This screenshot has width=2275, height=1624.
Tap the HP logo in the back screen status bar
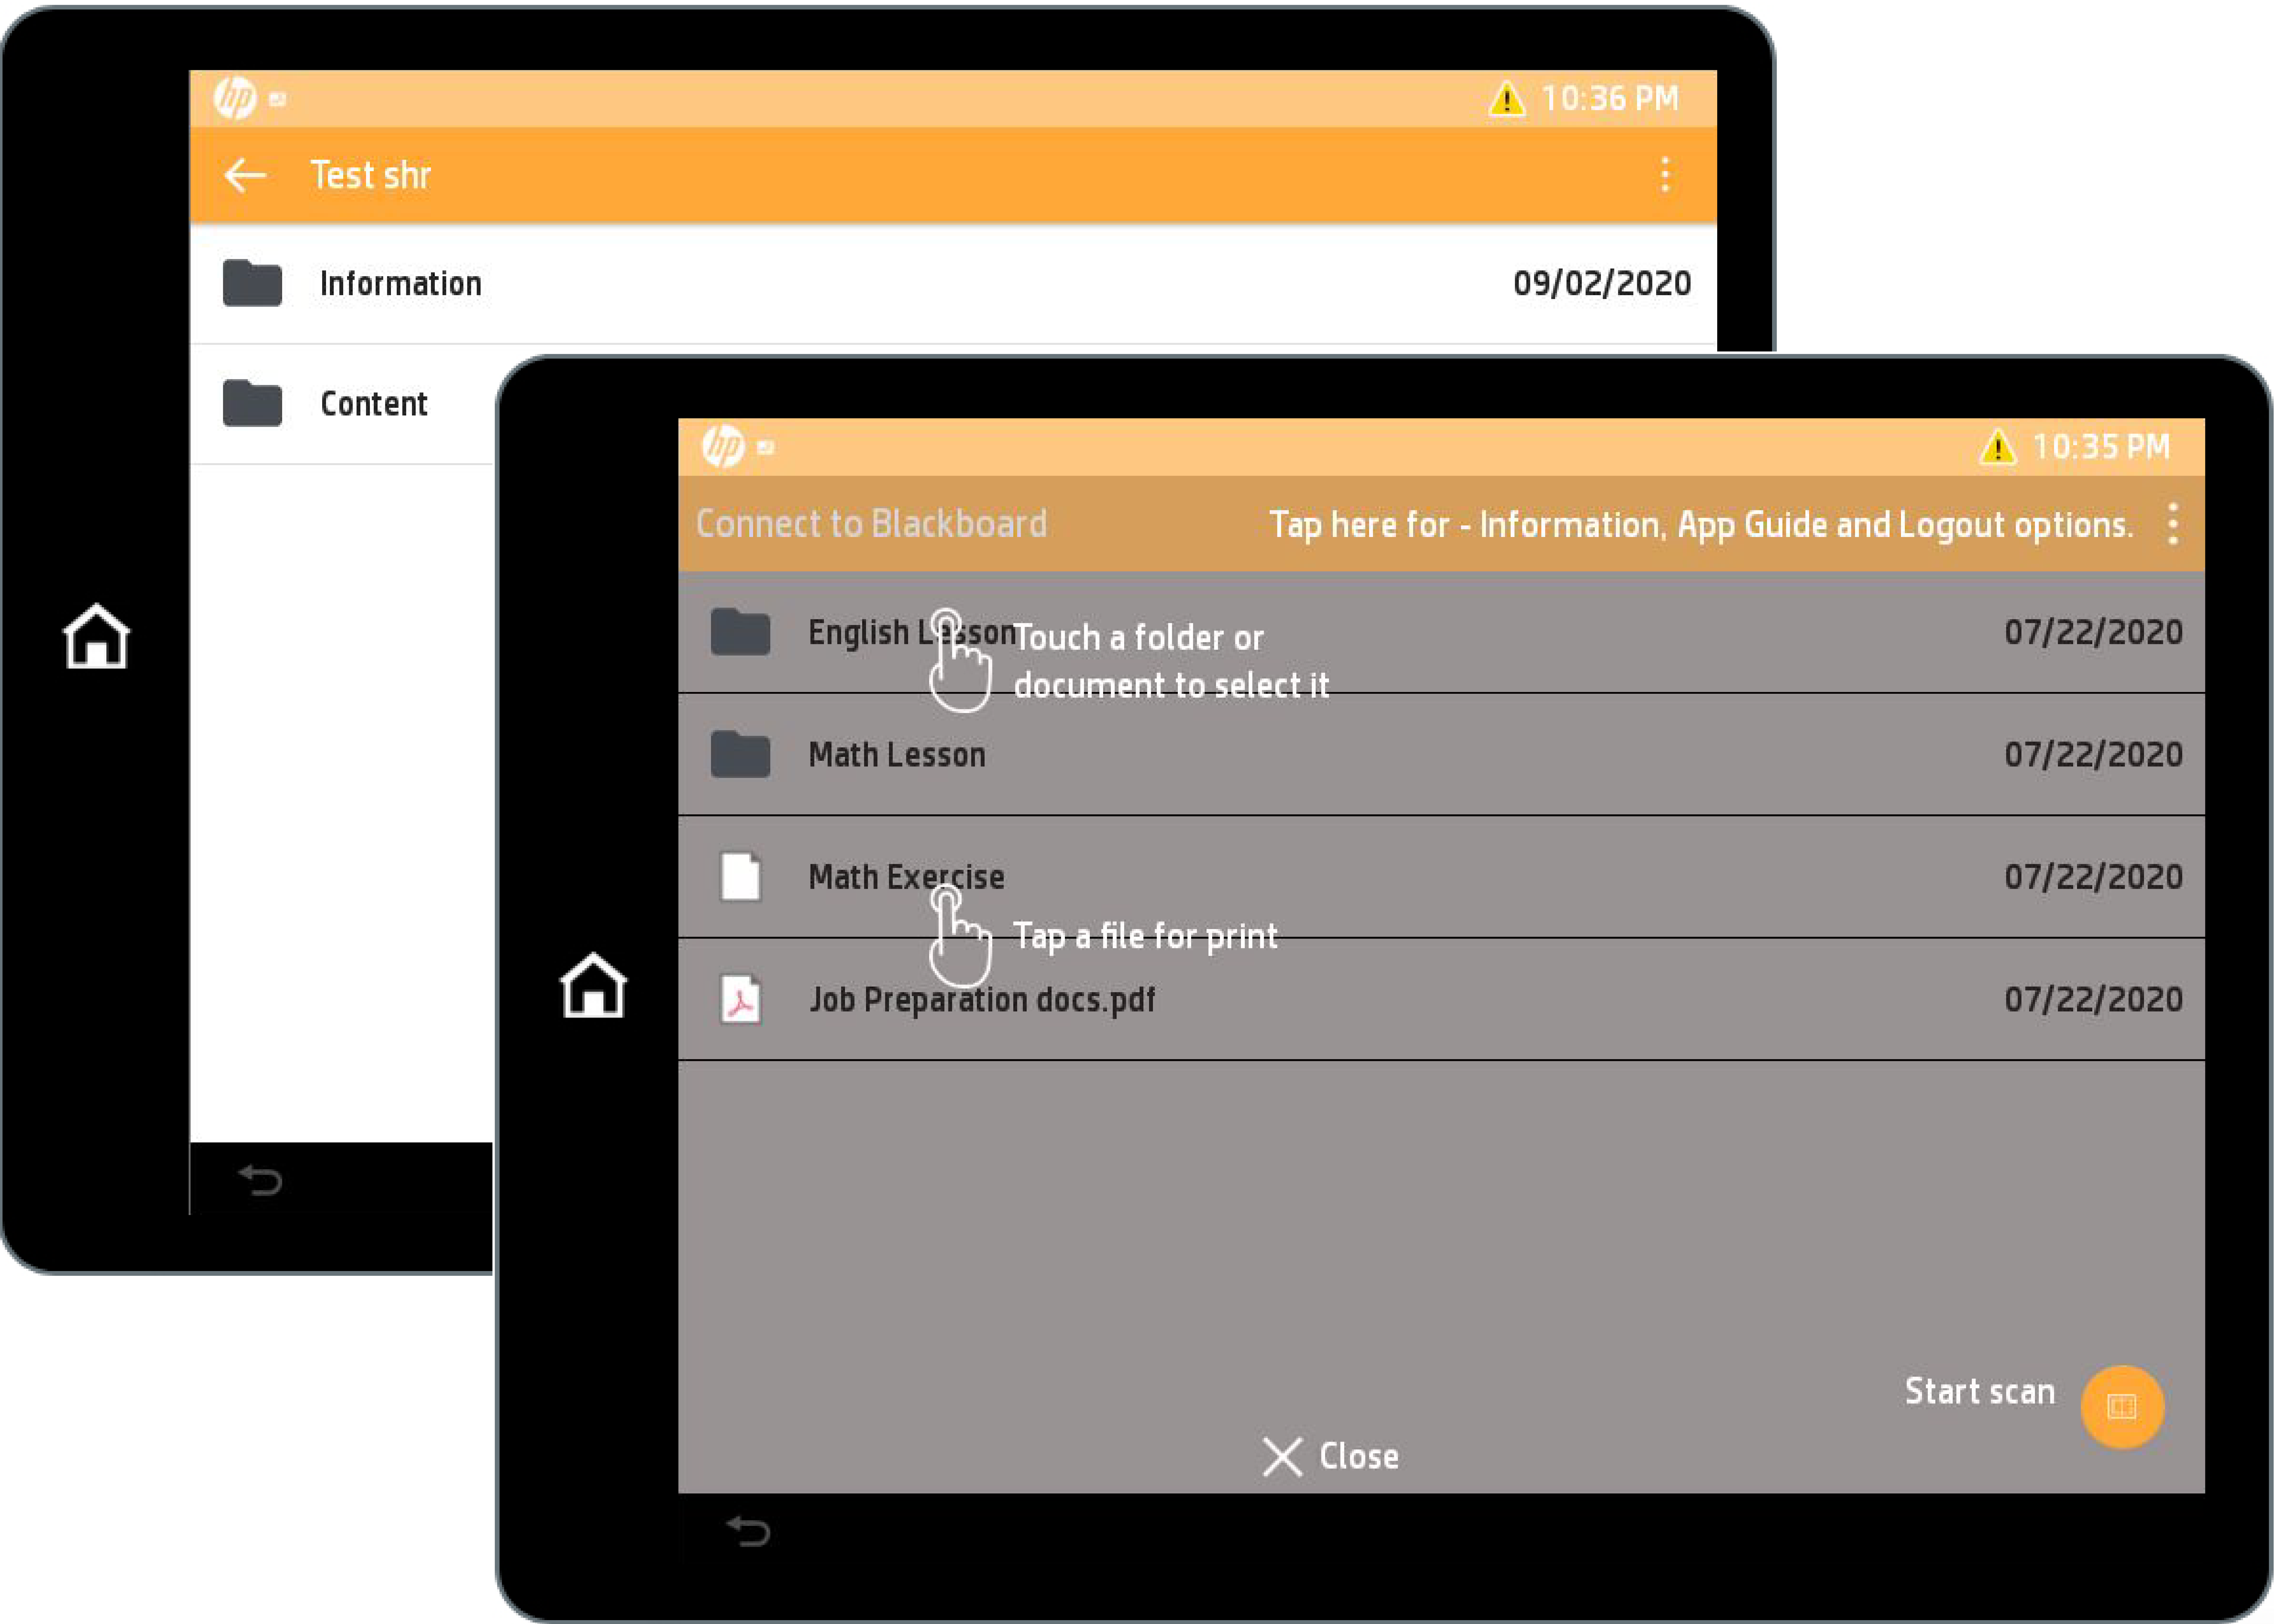pos(235,98)
